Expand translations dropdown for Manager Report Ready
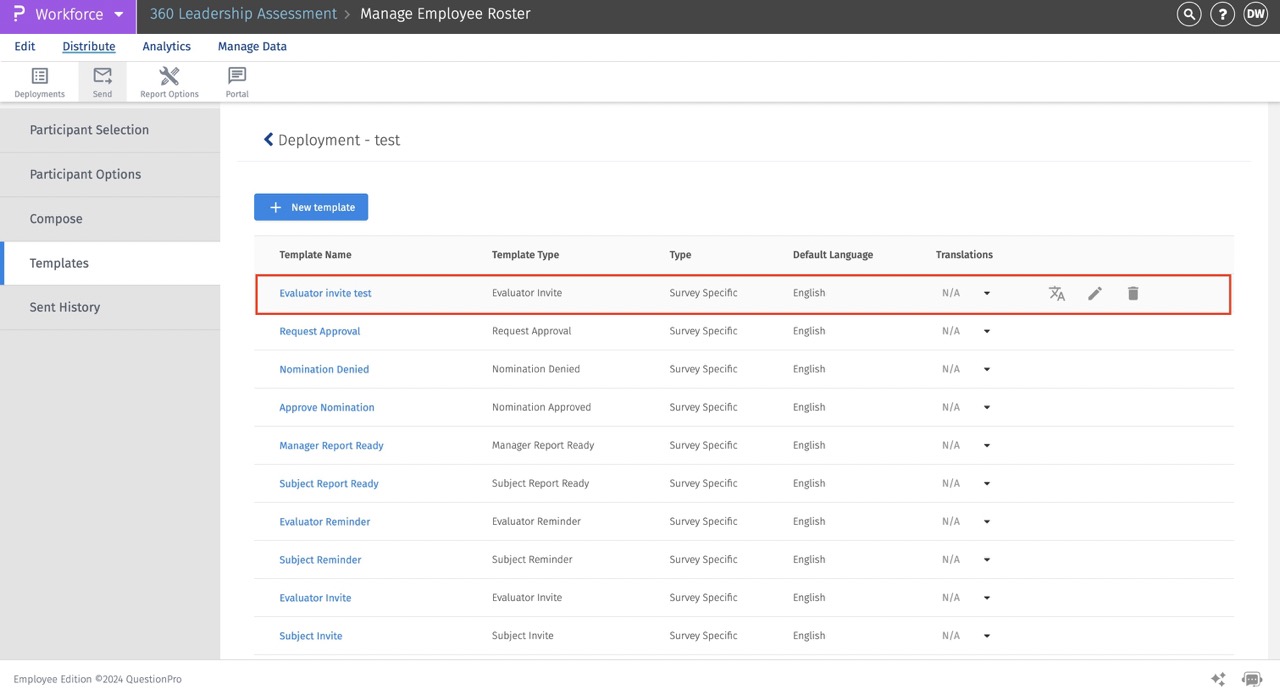 click(x=986, y=446)
